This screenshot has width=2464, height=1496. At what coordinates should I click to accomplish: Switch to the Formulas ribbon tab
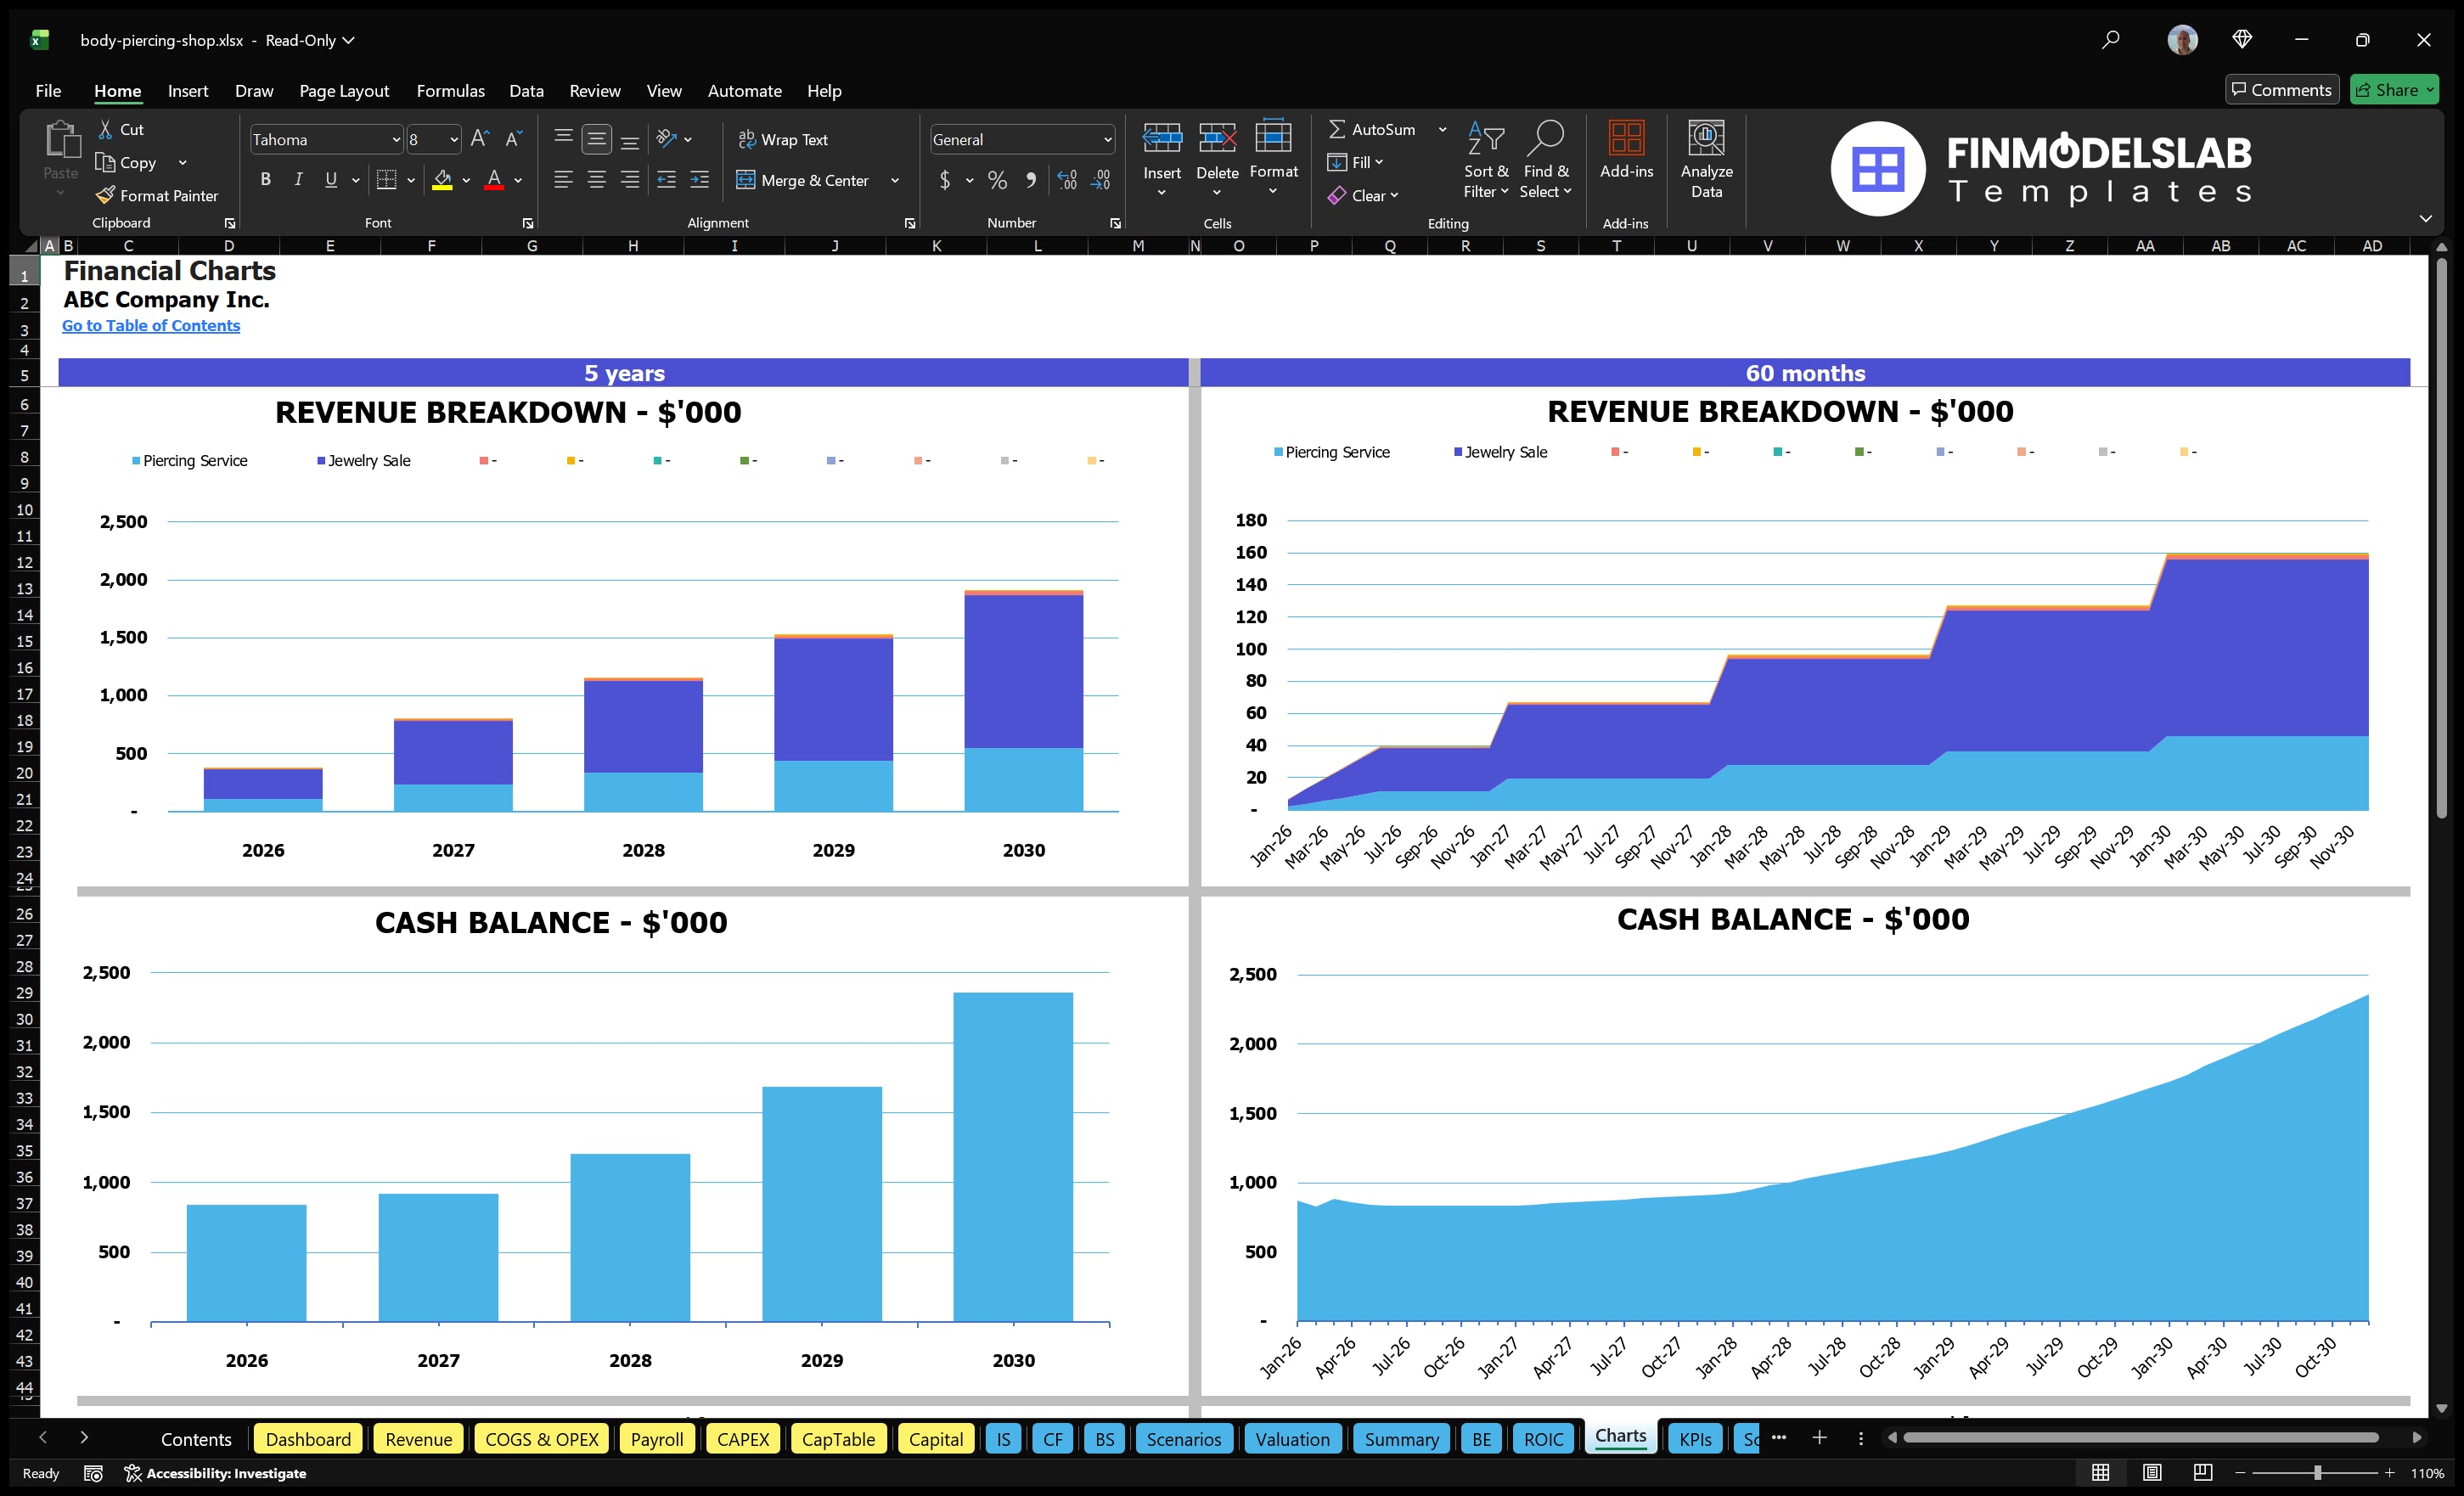pos(450,90)
